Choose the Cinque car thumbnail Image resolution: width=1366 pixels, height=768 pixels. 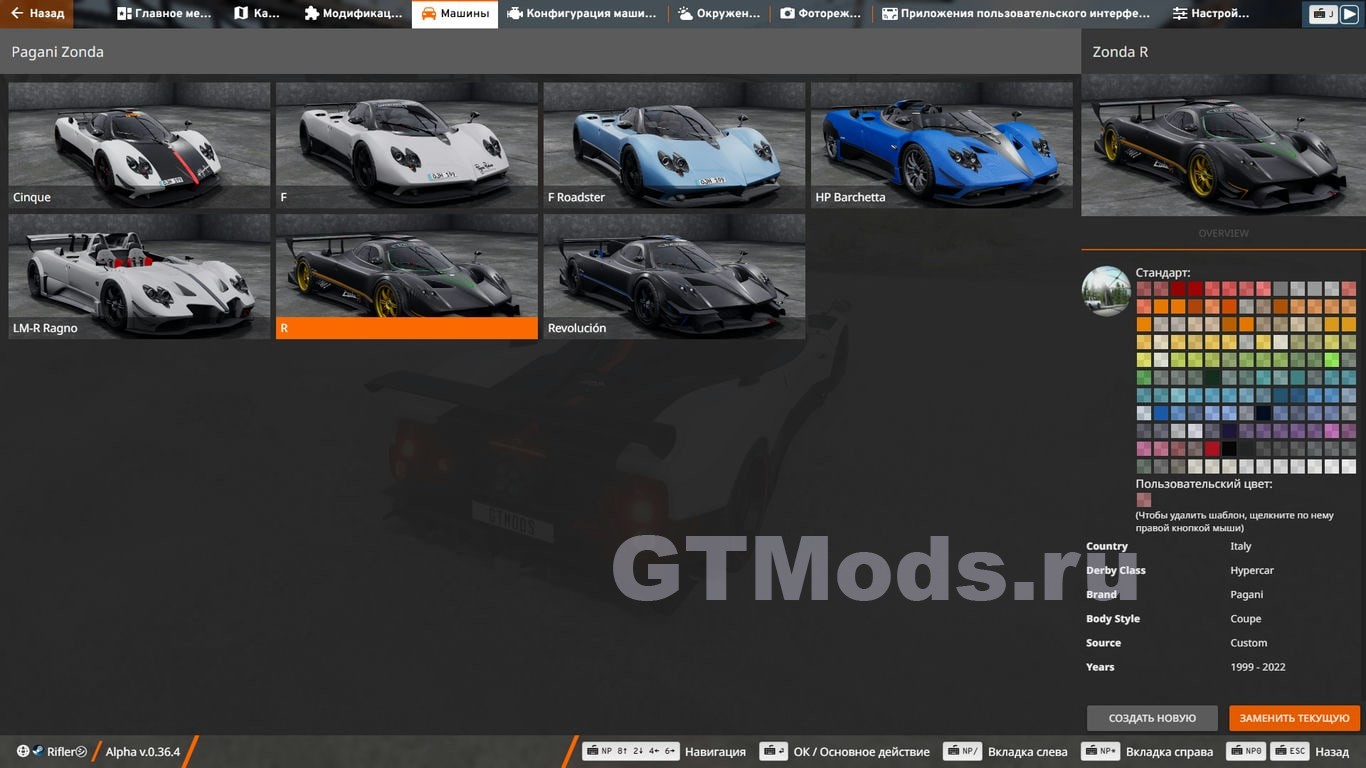point(139,145)
